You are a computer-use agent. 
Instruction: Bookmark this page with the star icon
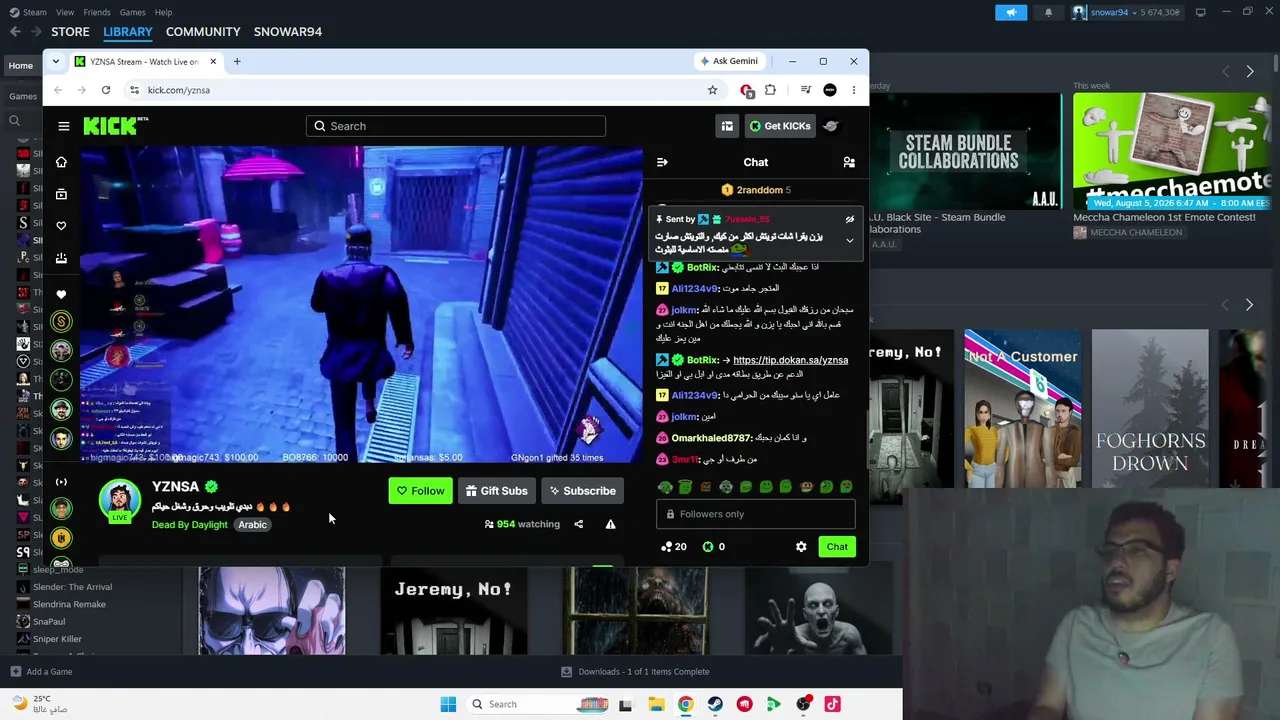(x=712, y=90)
